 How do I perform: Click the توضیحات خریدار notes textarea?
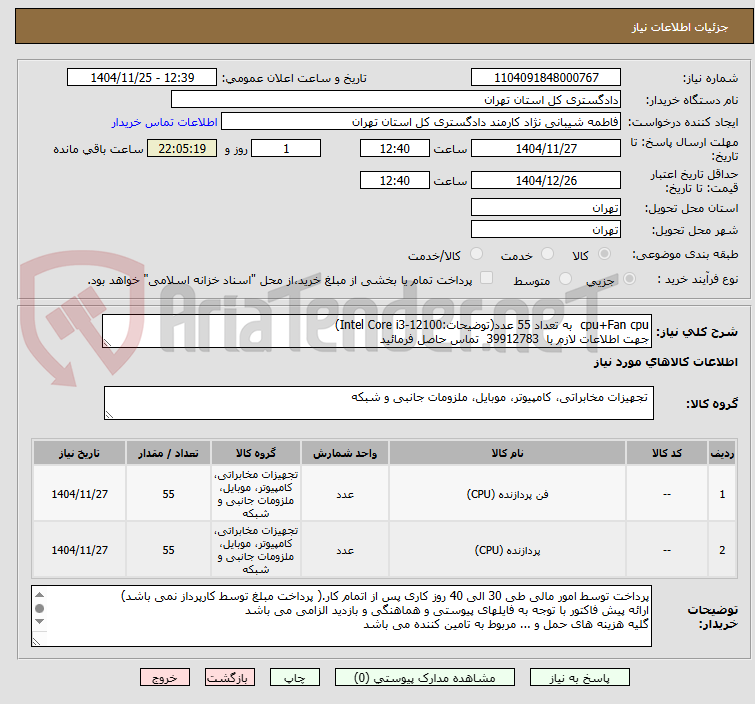(341, 616)
